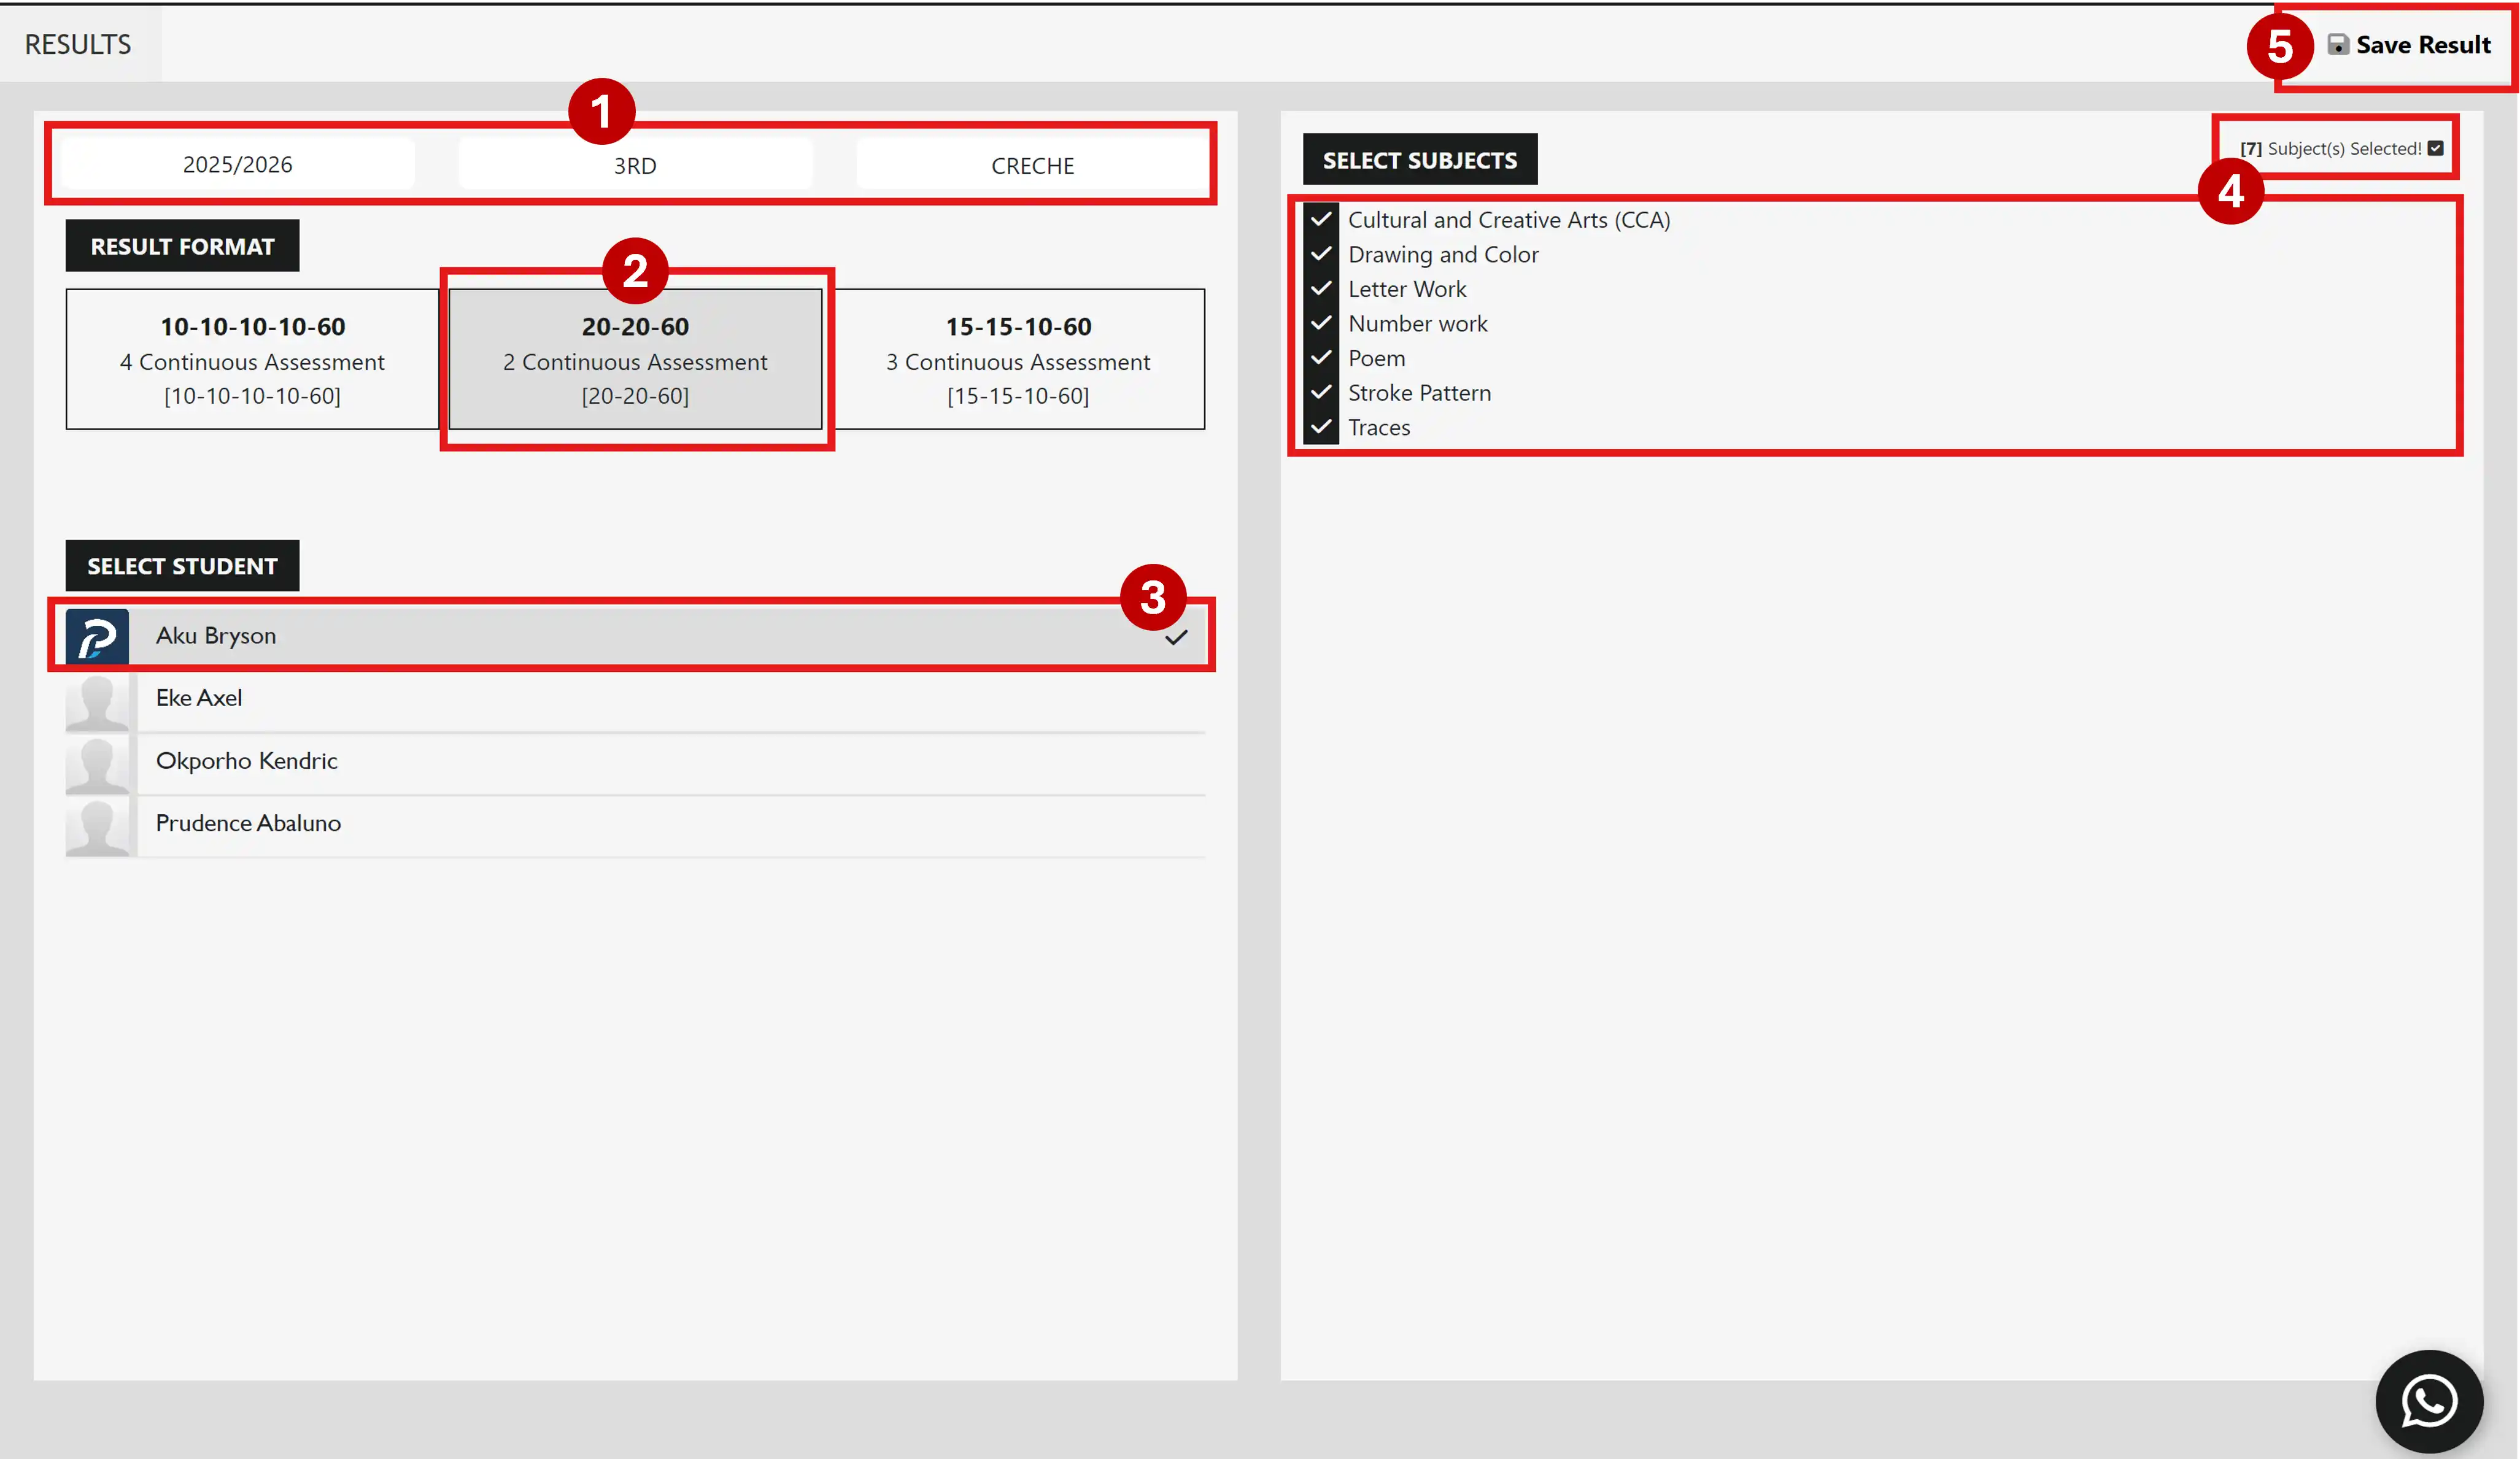Image resolution: width=2520 pixels, height=1459 pixels.
Task: Choose the 15-15-10-60 result format
Action: (x=1018, y=359)
